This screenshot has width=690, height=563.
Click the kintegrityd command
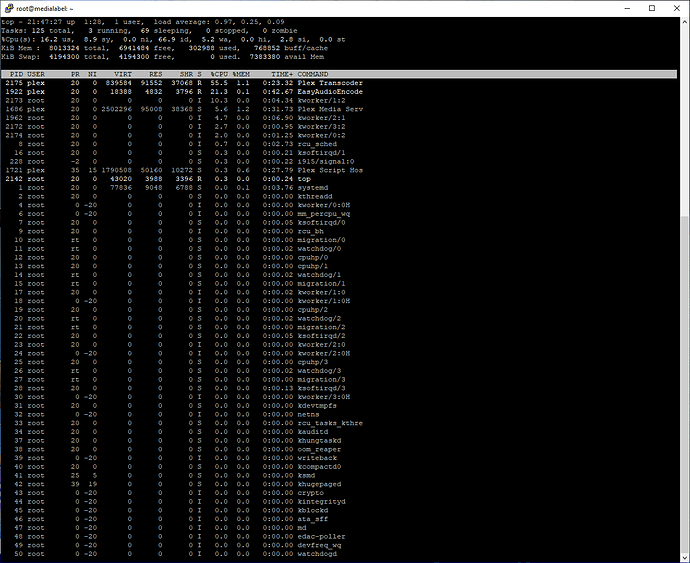[x=321, y=502]
